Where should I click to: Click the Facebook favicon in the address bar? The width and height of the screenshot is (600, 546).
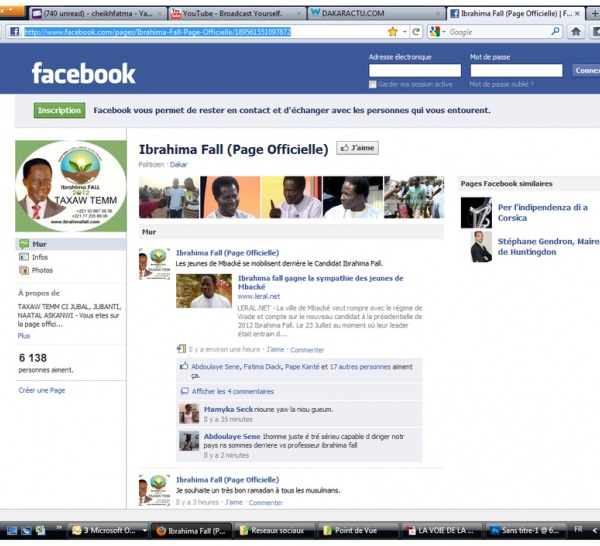14,31
